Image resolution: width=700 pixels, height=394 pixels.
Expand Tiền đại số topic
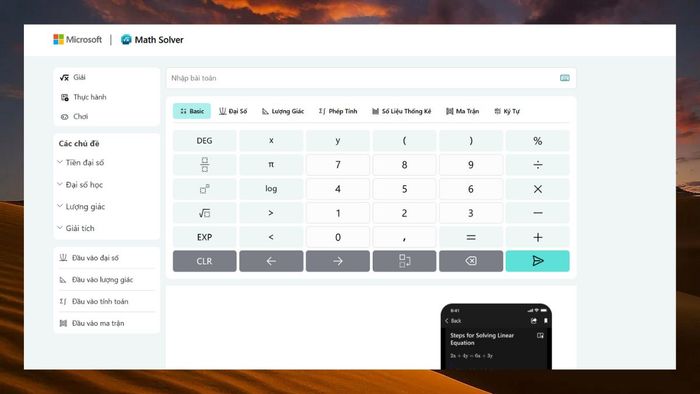81,162
